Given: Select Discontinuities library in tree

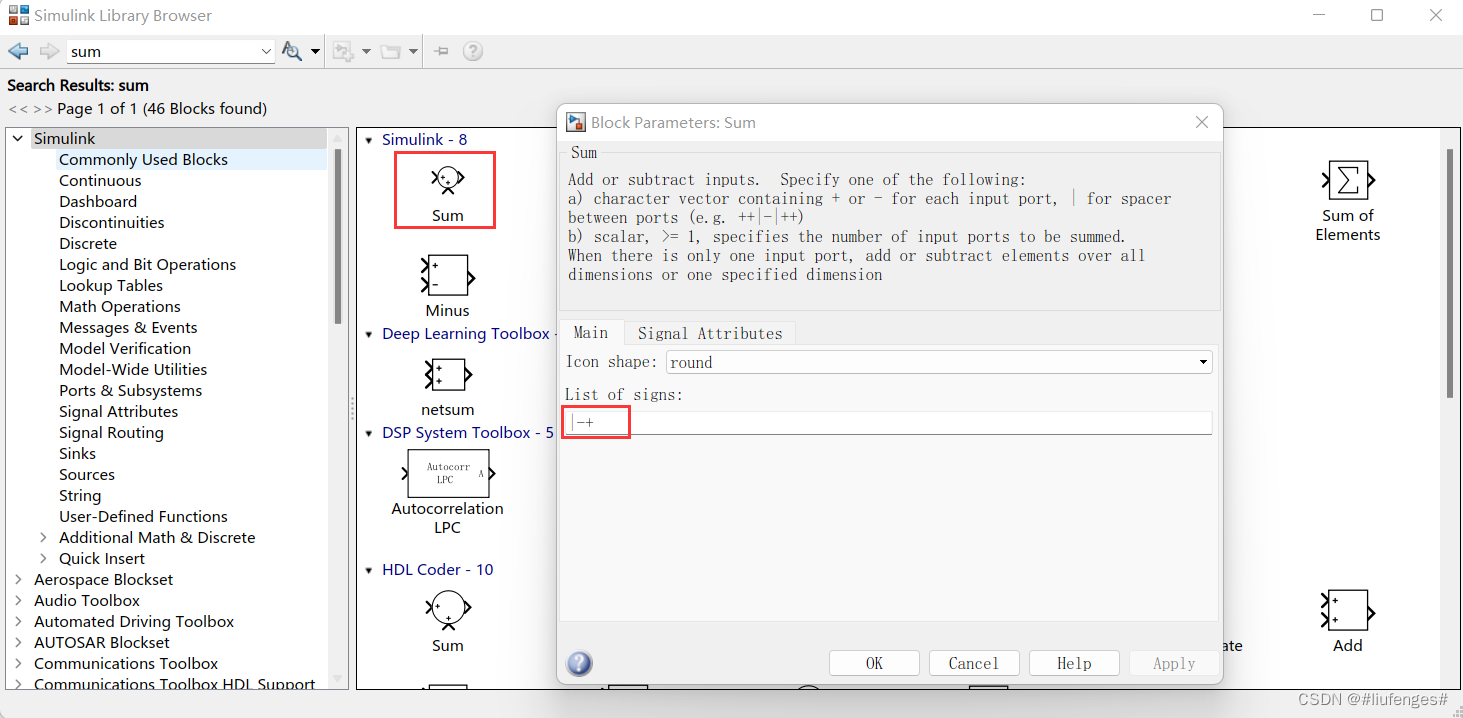Looking at the screenshot, I should [111, 223].
